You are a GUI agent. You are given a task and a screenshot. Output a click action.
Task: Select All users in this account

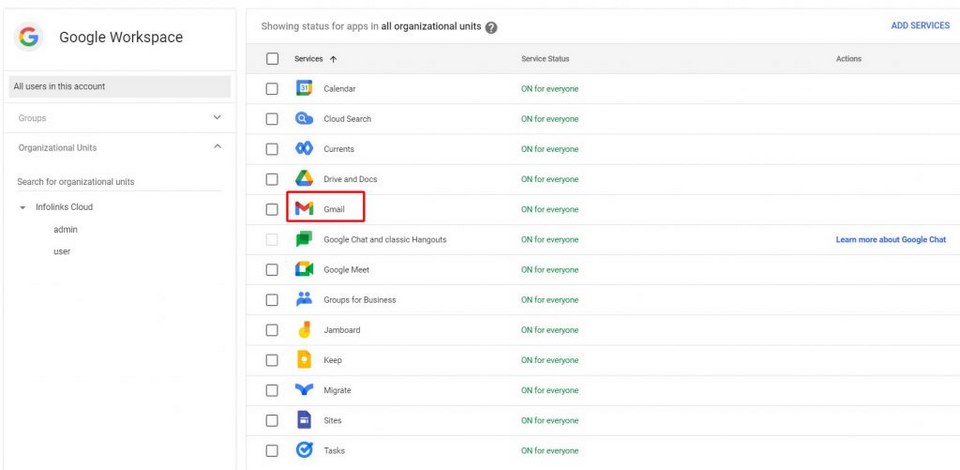point(118,87)
